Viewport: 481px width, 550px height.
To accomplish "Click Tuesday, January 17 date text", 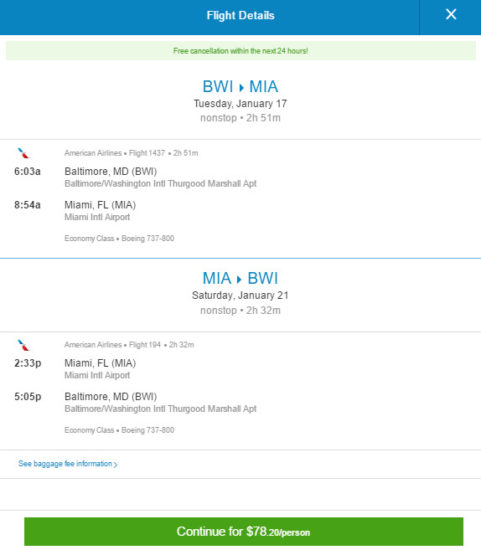I will [x=240, y=104].
